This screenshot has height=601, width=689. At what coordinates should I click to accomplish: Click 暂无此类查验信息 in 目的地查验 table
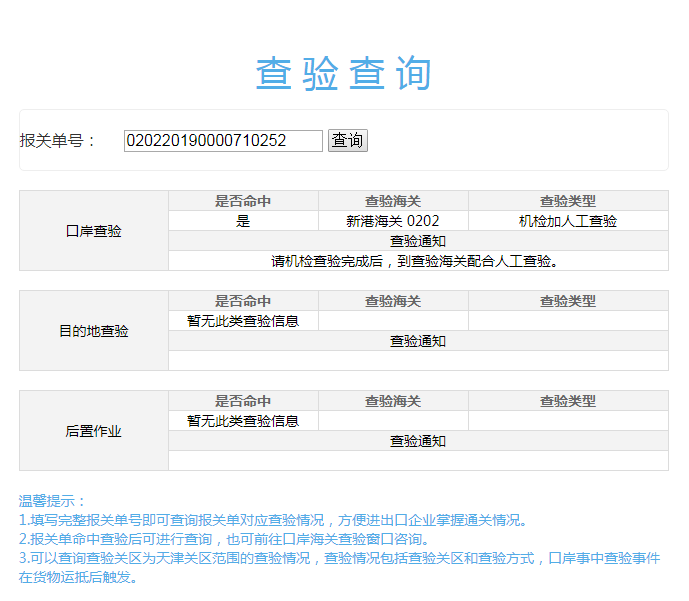[x=243, y=321]
